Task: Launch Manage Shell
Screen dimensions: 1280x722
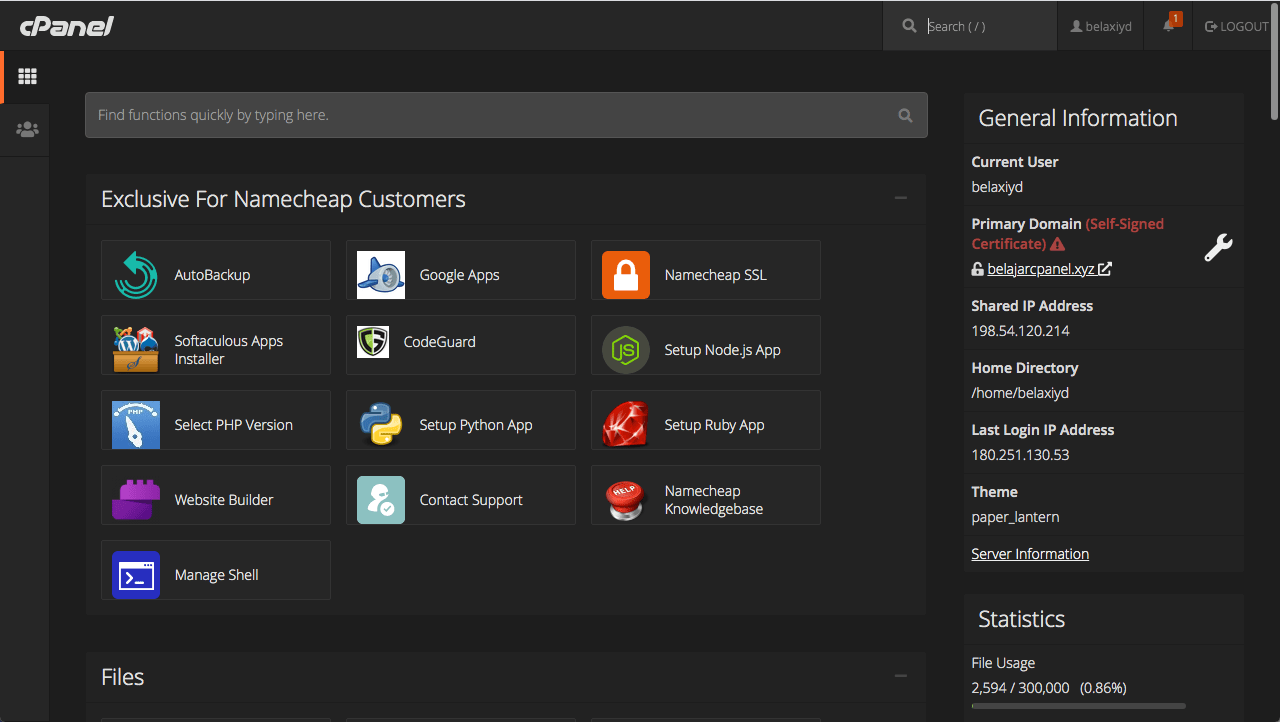Action: click(216, 570)
